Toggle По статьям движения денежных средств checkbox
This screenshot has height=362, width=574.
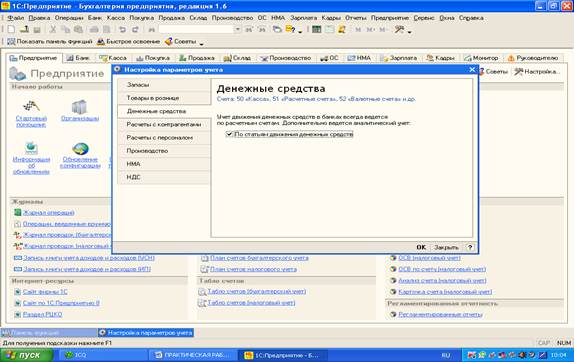(229, 134)
